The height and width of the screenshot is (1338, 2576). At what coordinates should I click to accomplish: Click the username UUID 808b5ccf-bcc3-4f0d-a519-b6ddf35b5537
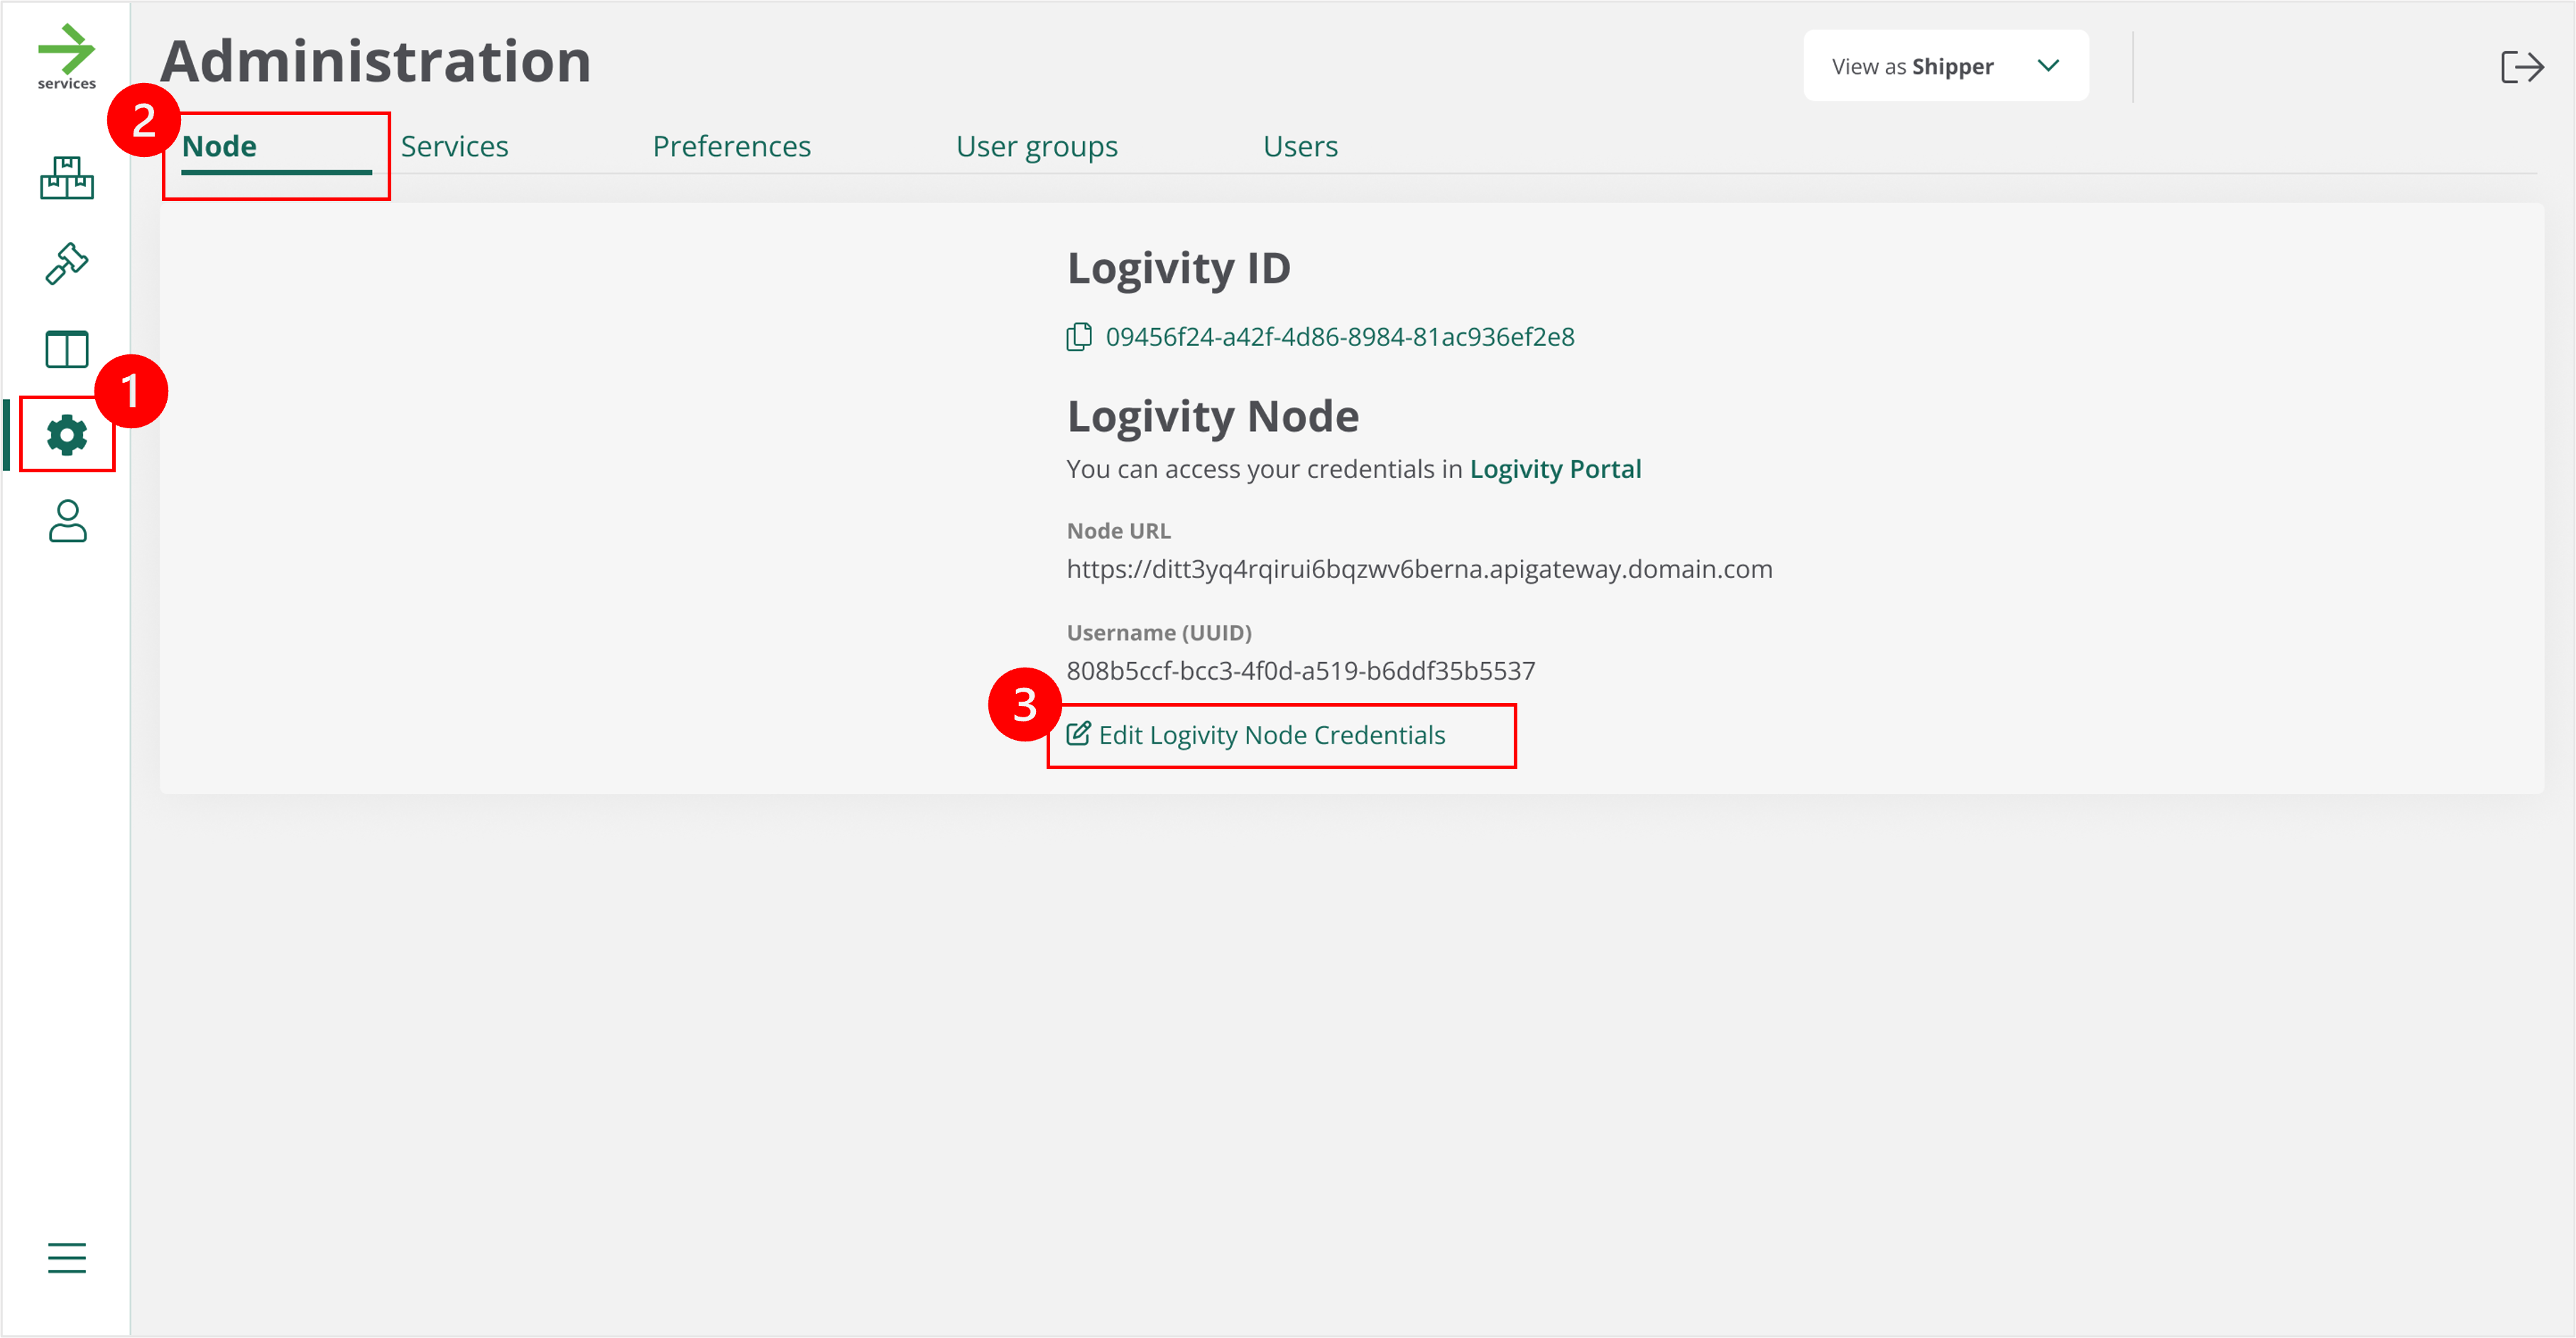pyautogui.click(x=1300, y=671)
